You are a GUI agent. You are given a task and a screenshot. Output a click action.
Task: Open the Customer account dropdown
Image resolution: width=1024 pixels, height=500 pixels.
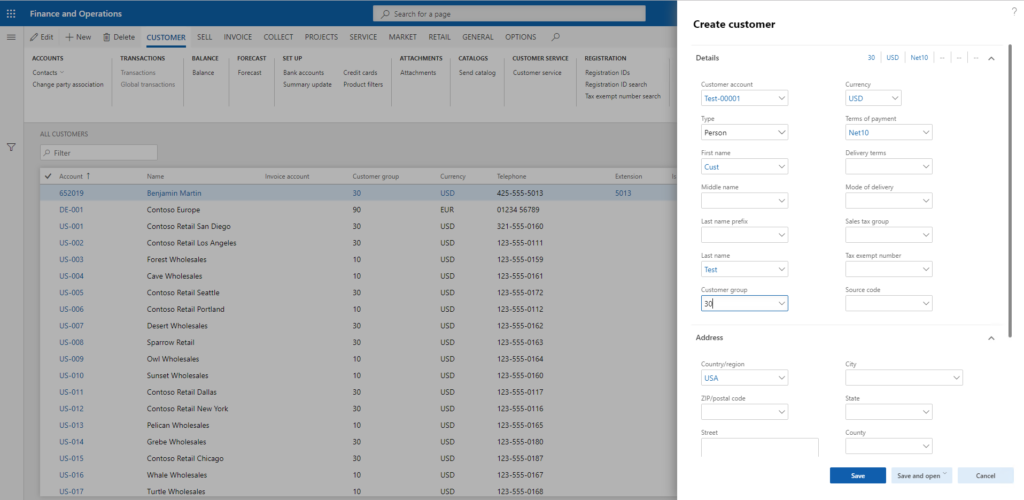pos(782,99)
